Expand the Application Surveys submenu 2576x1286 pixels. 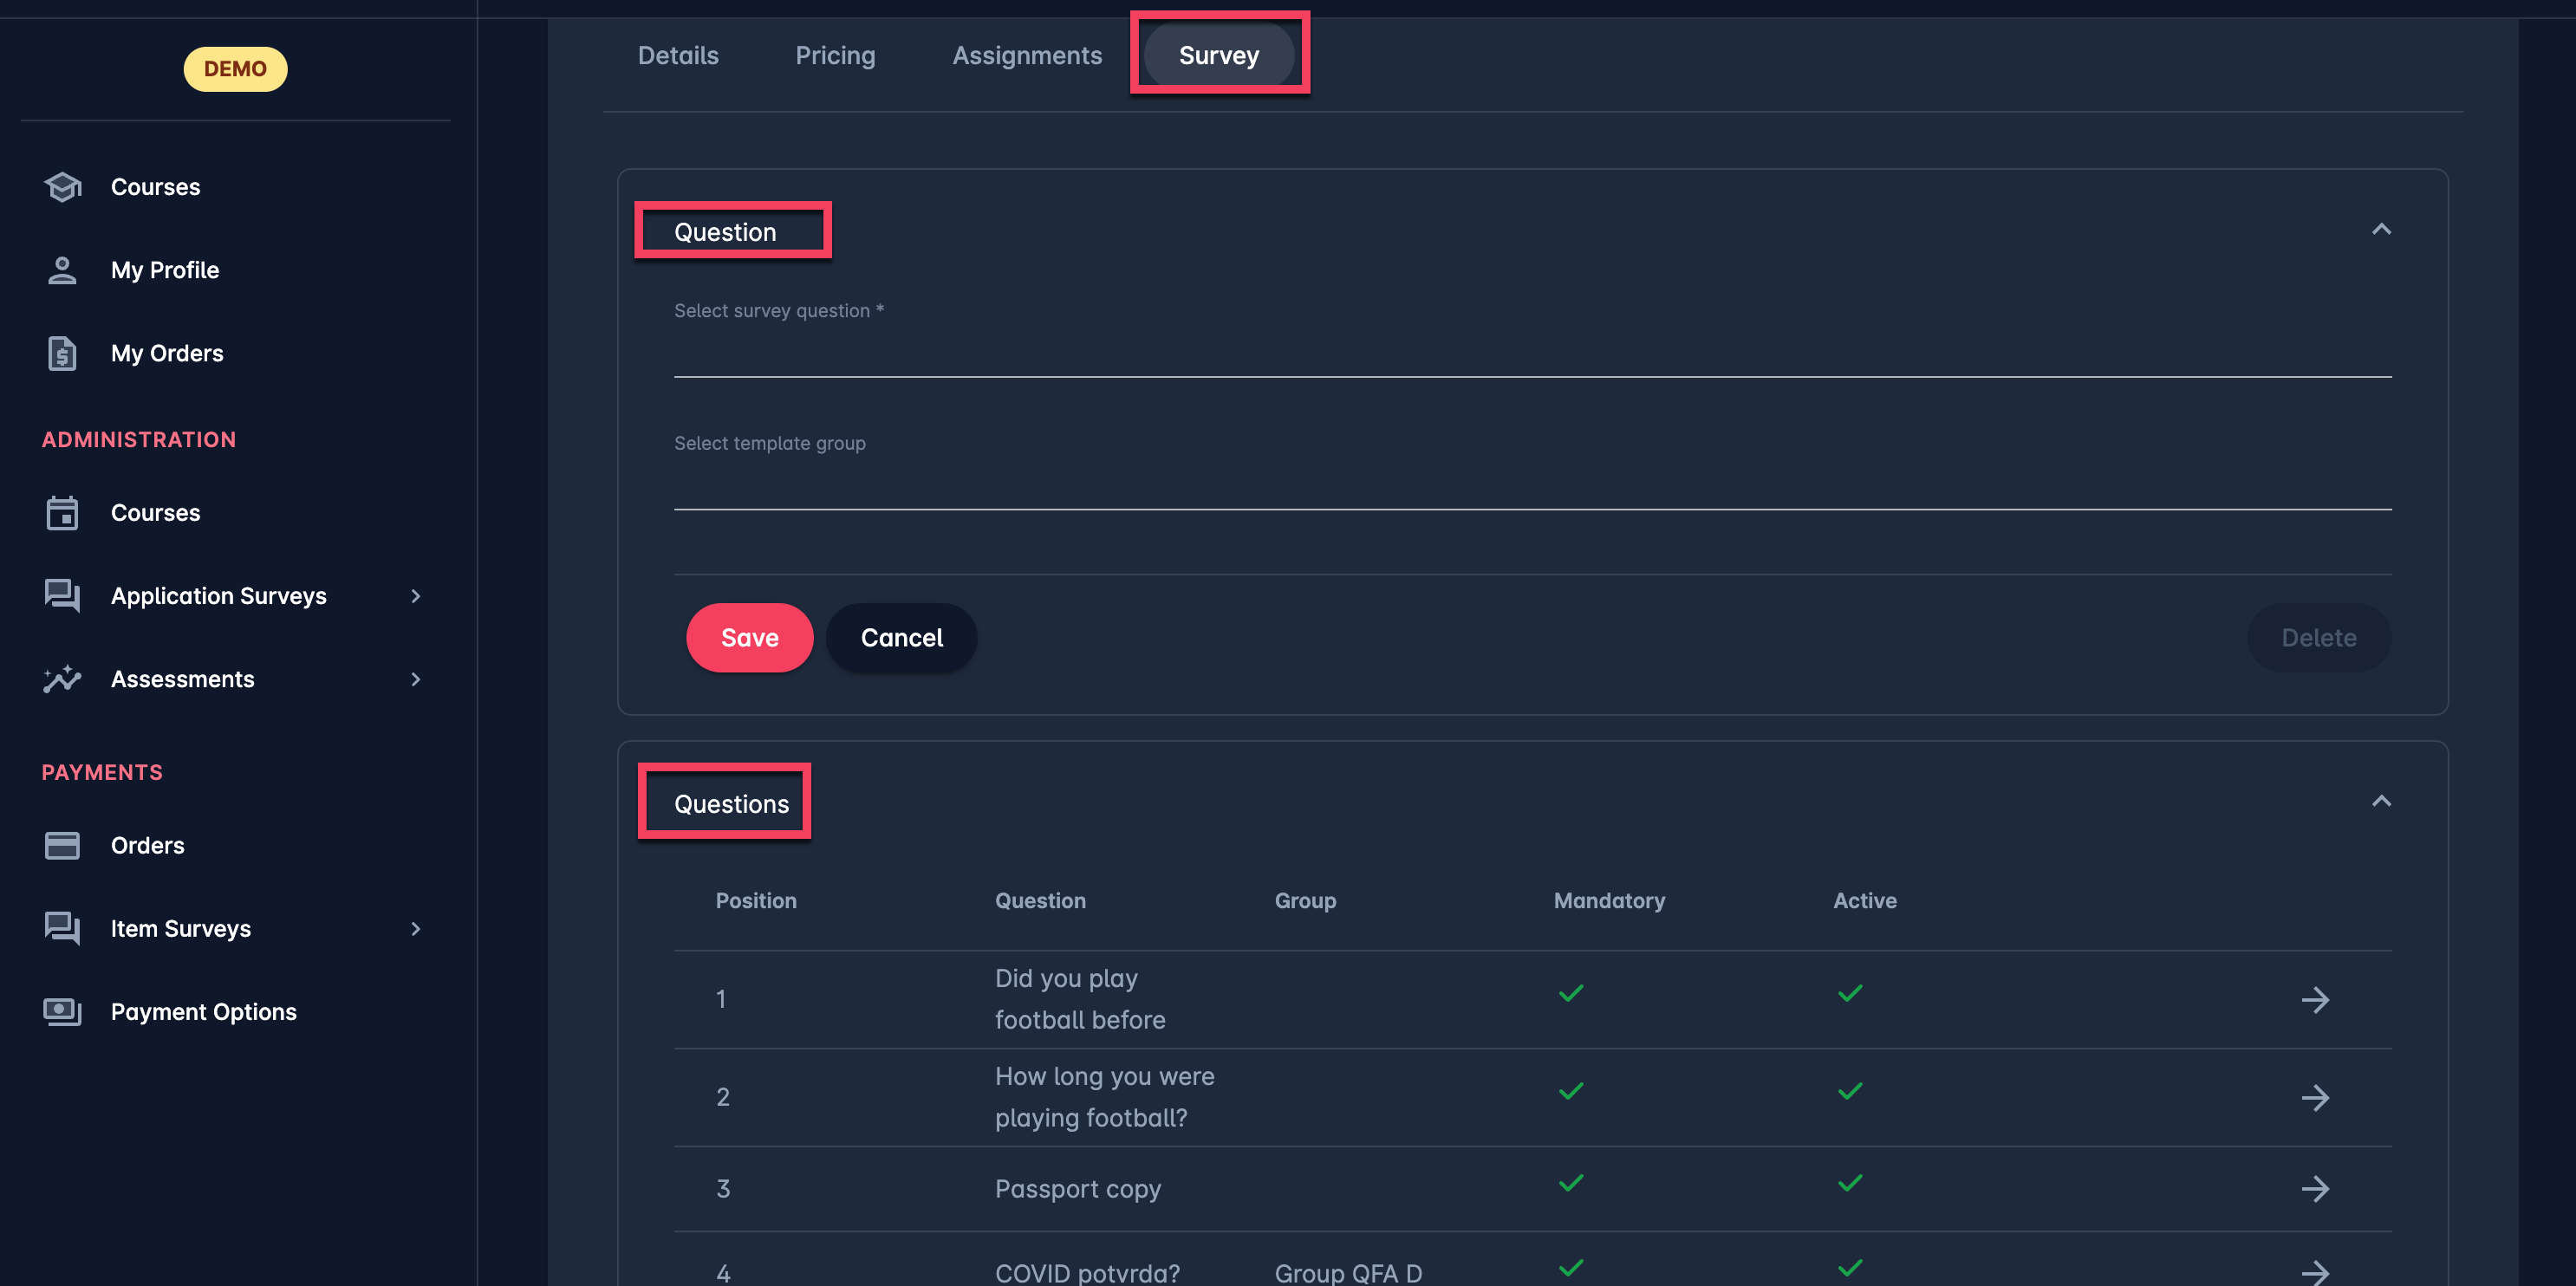416,596
